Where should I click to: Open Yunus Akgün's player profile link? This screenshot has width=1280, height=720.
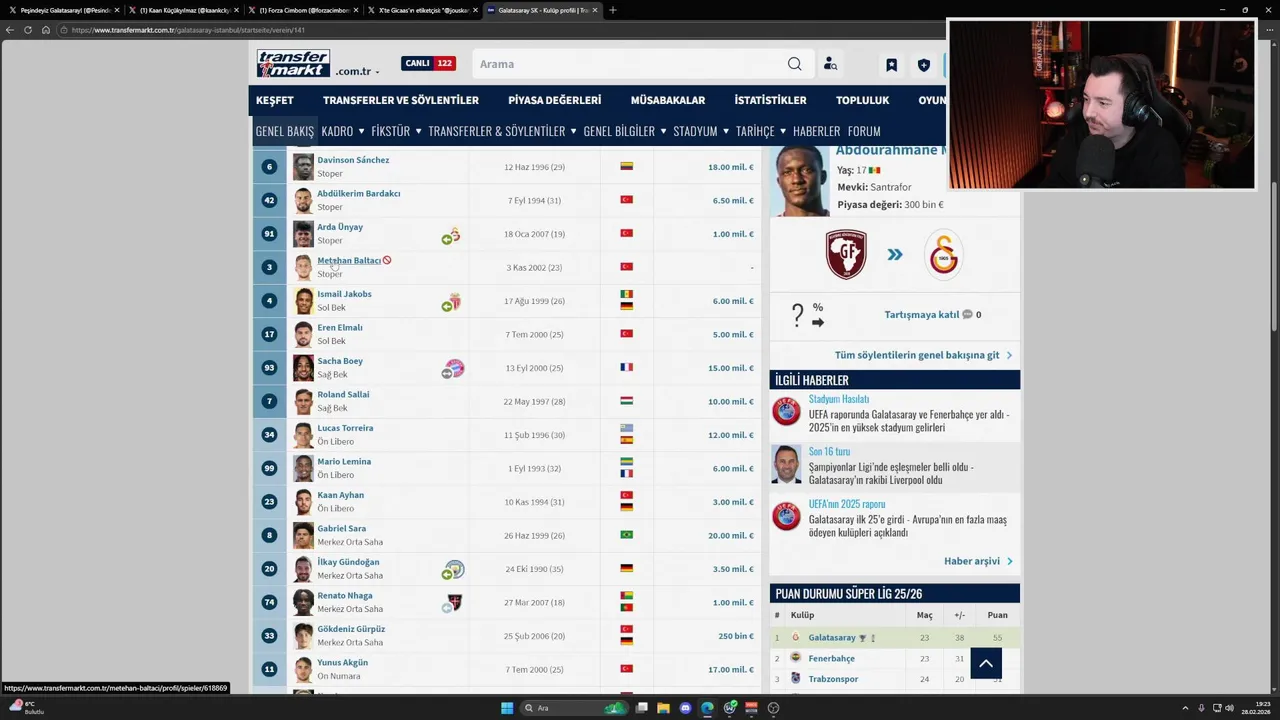342,662
